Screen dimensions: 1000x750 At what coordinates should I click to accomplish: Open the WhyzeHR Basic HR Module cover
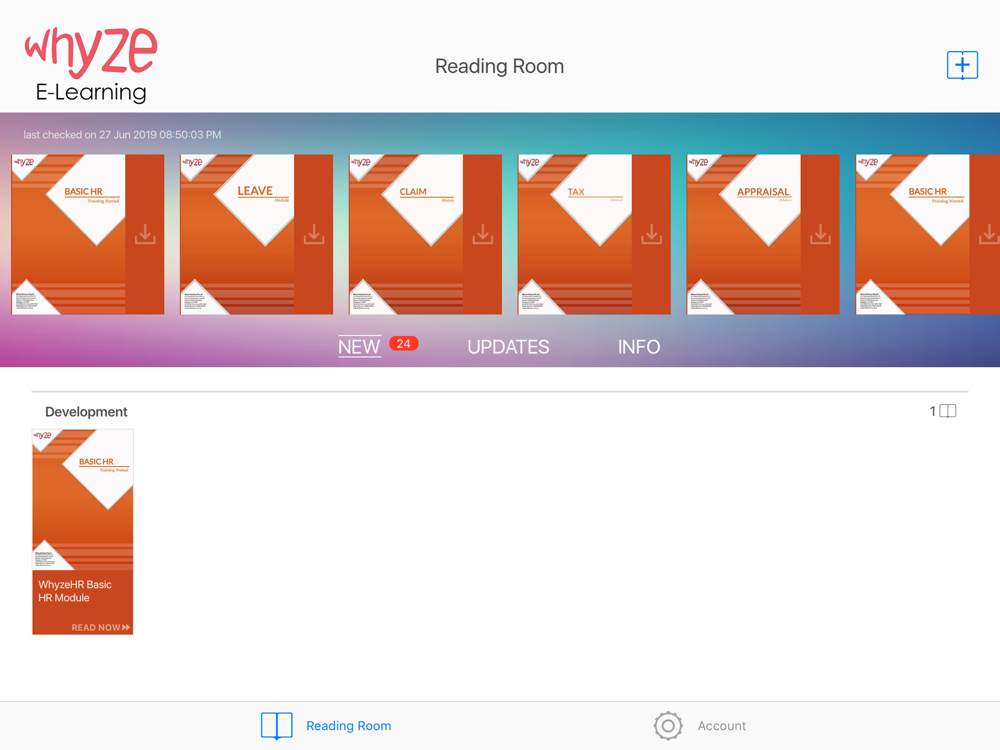pyautogui.click(x=83, y=500)
